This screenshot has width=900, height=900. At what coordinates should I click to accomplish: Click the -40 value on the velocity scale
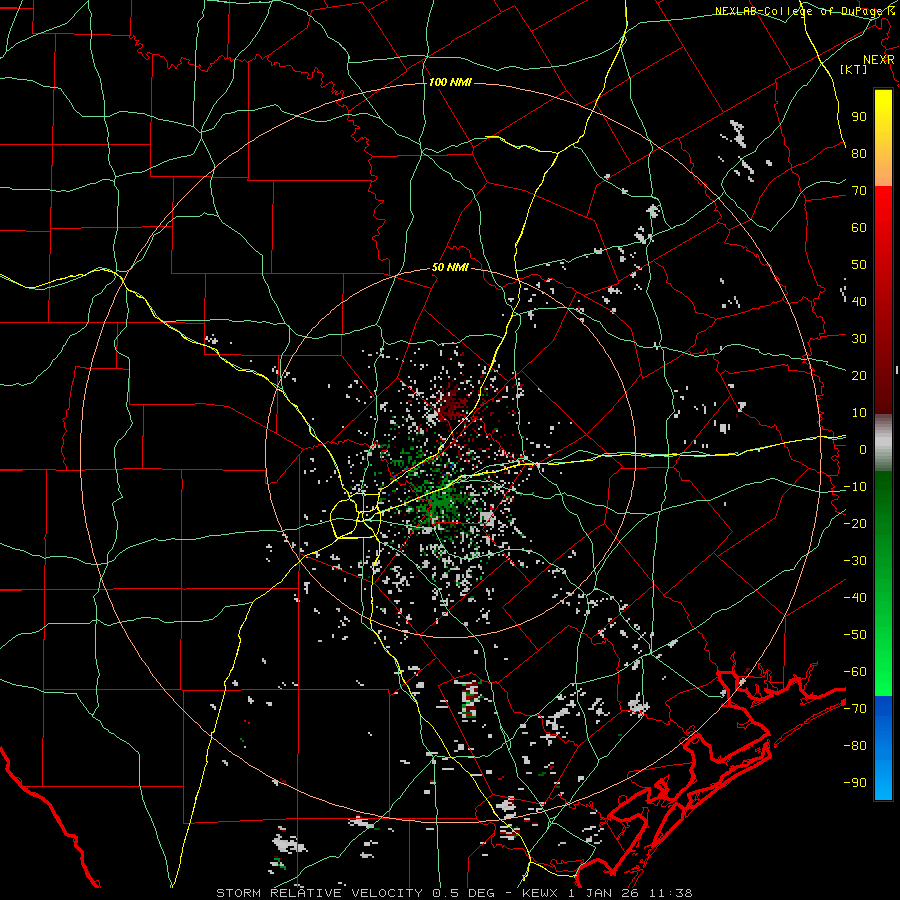tap(855, 598)
